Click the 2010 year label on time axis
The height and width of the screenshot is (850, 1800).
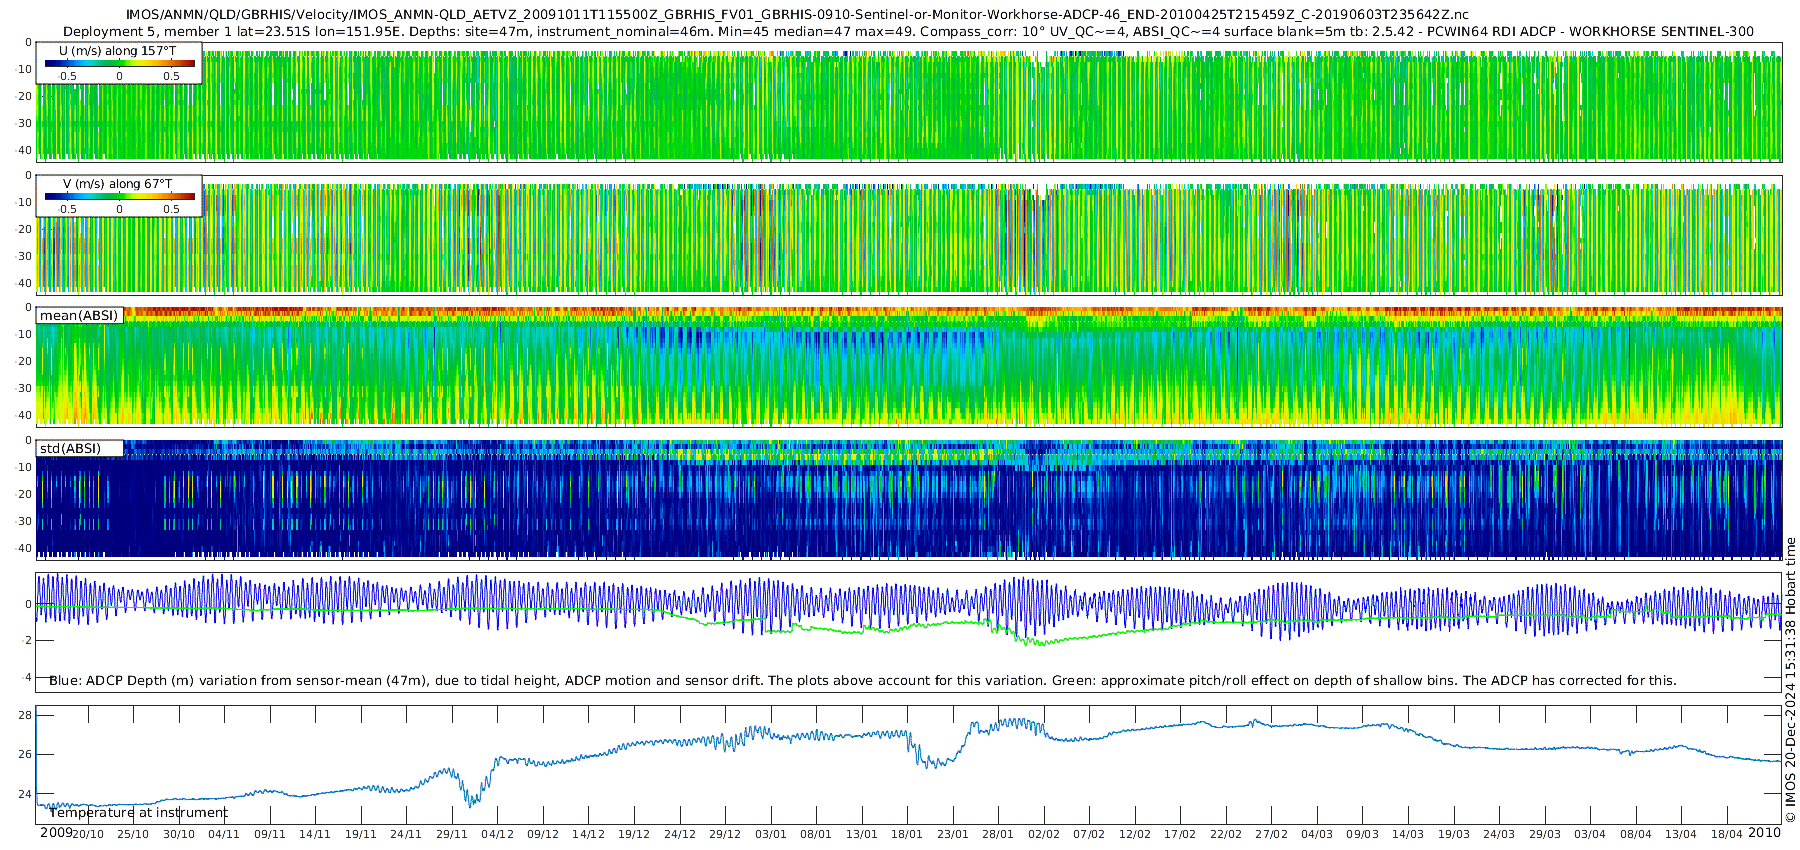1764,833
